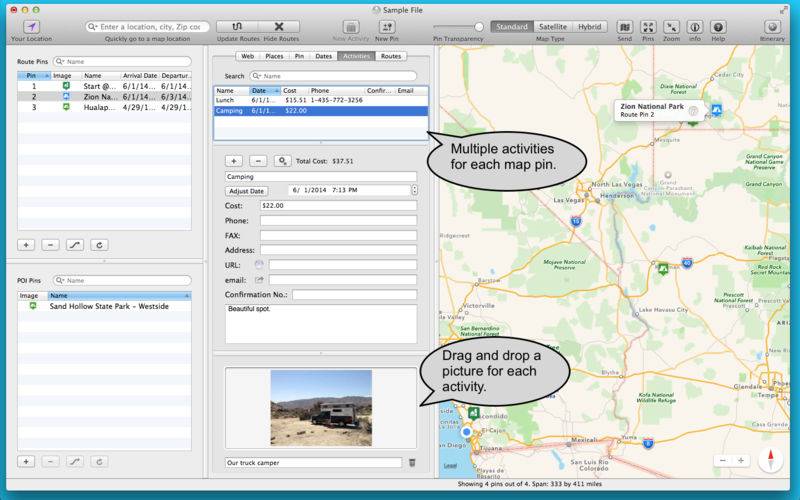Image resolution: width=800 pixels, height=500 pixels.
Task: Click the Zoom toolbar icon
Action: [671, 26]
